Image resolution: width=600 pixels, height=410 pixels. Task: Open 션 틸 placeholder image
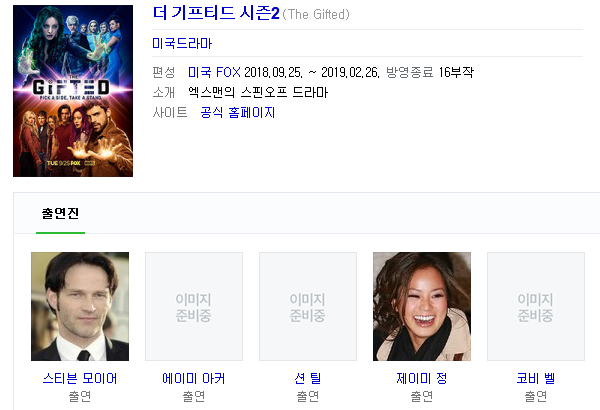(x=308, y=306)
